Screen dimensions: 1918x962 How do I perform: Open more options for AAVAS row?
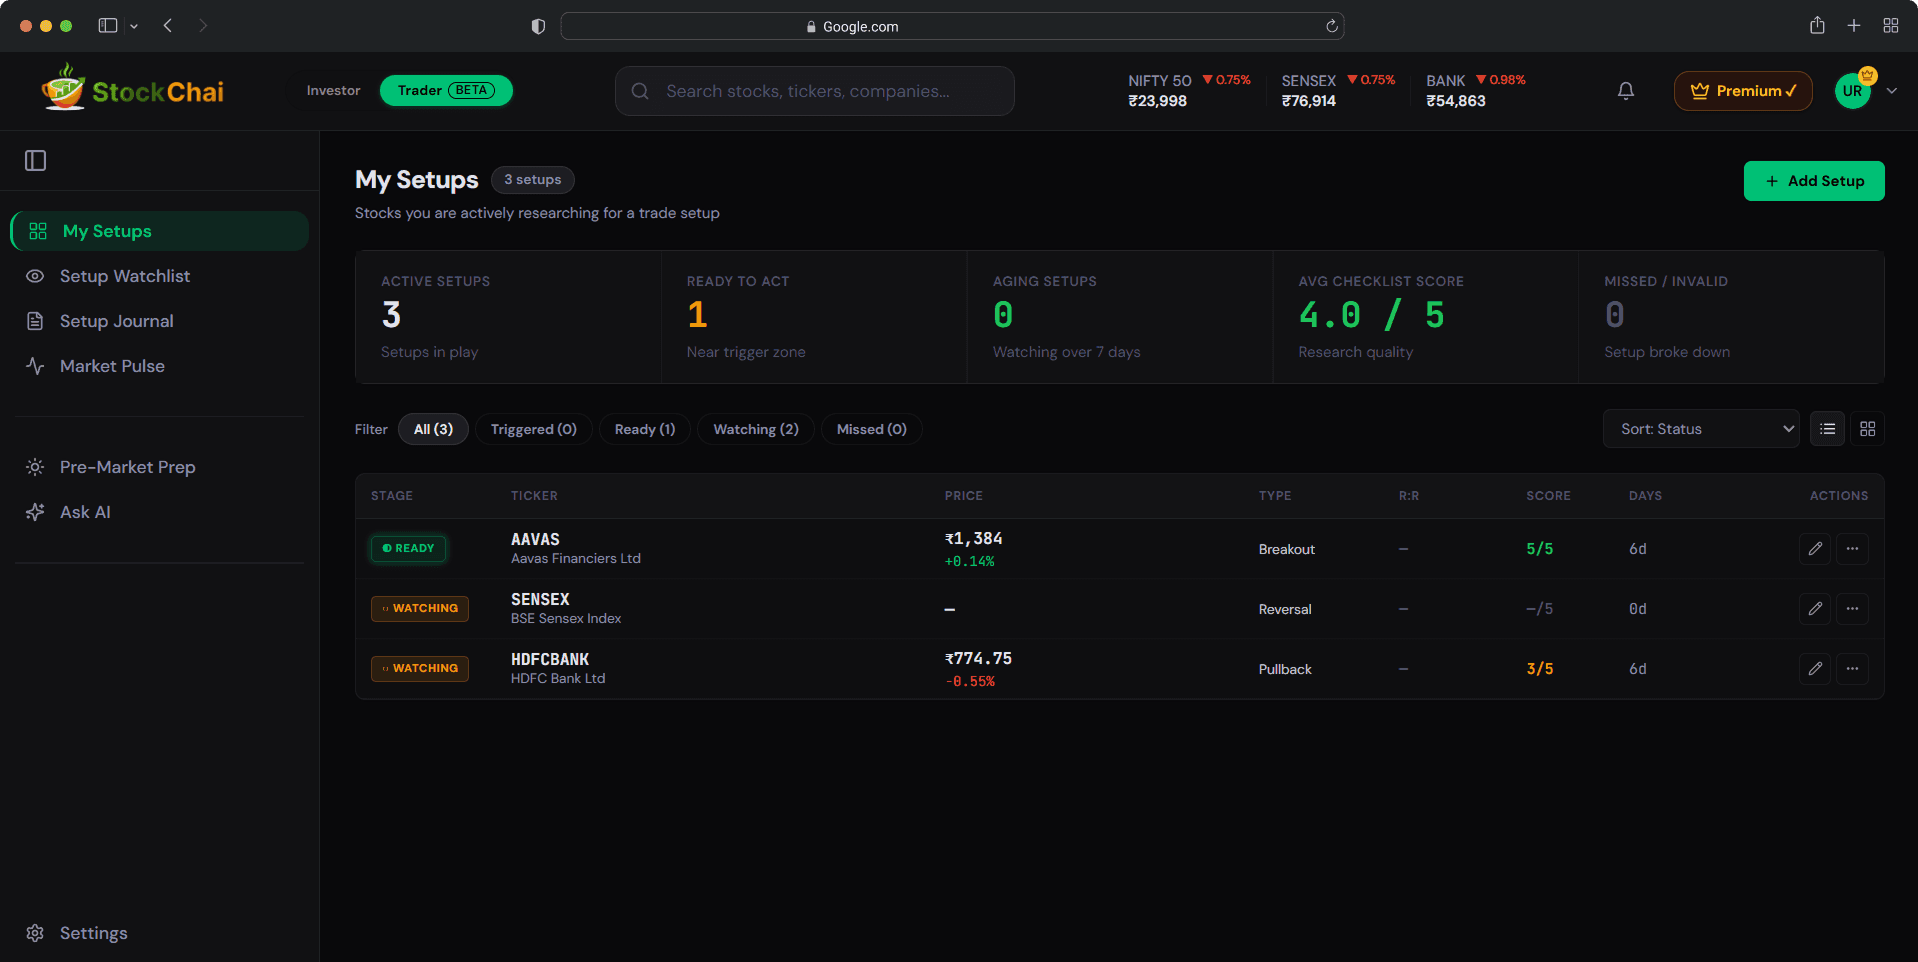(x=1853, y=549)
